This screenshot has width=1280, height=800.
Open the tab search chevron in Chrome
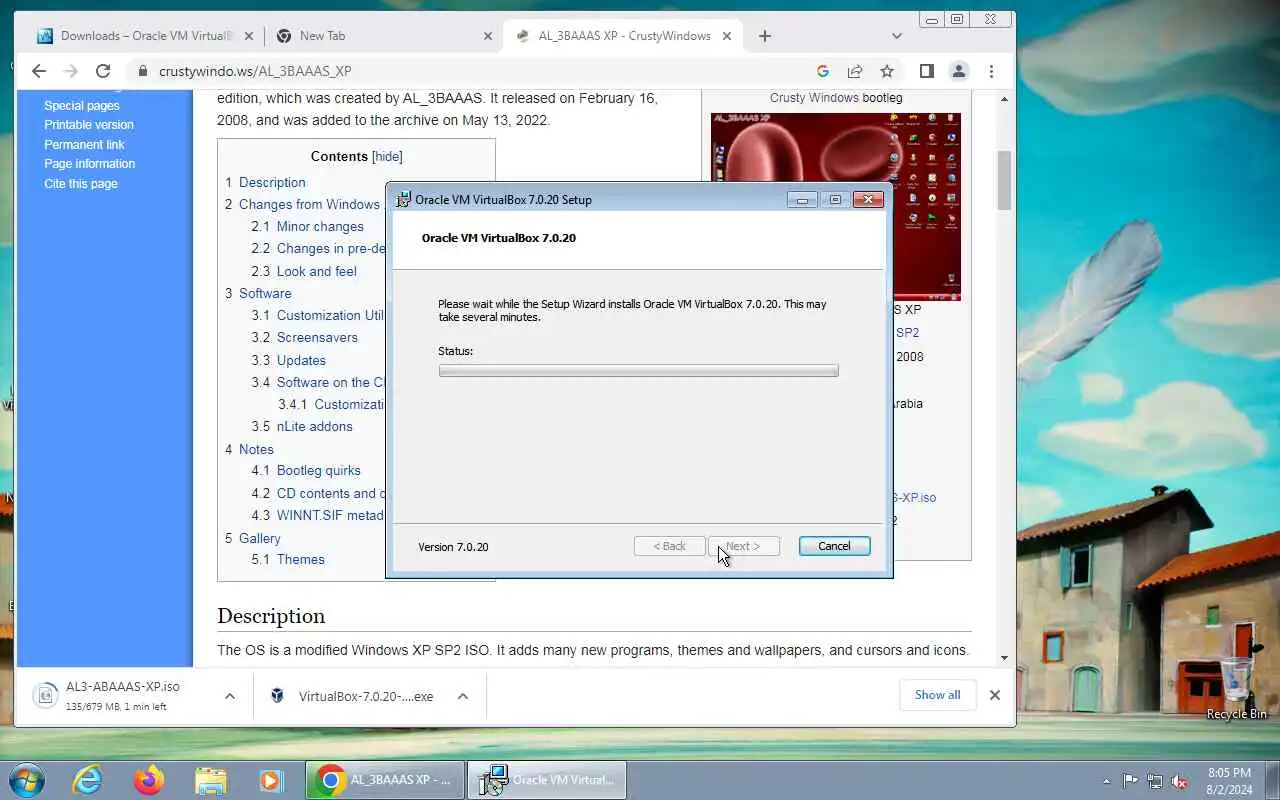pyautogui.click(x=897, y=36)
